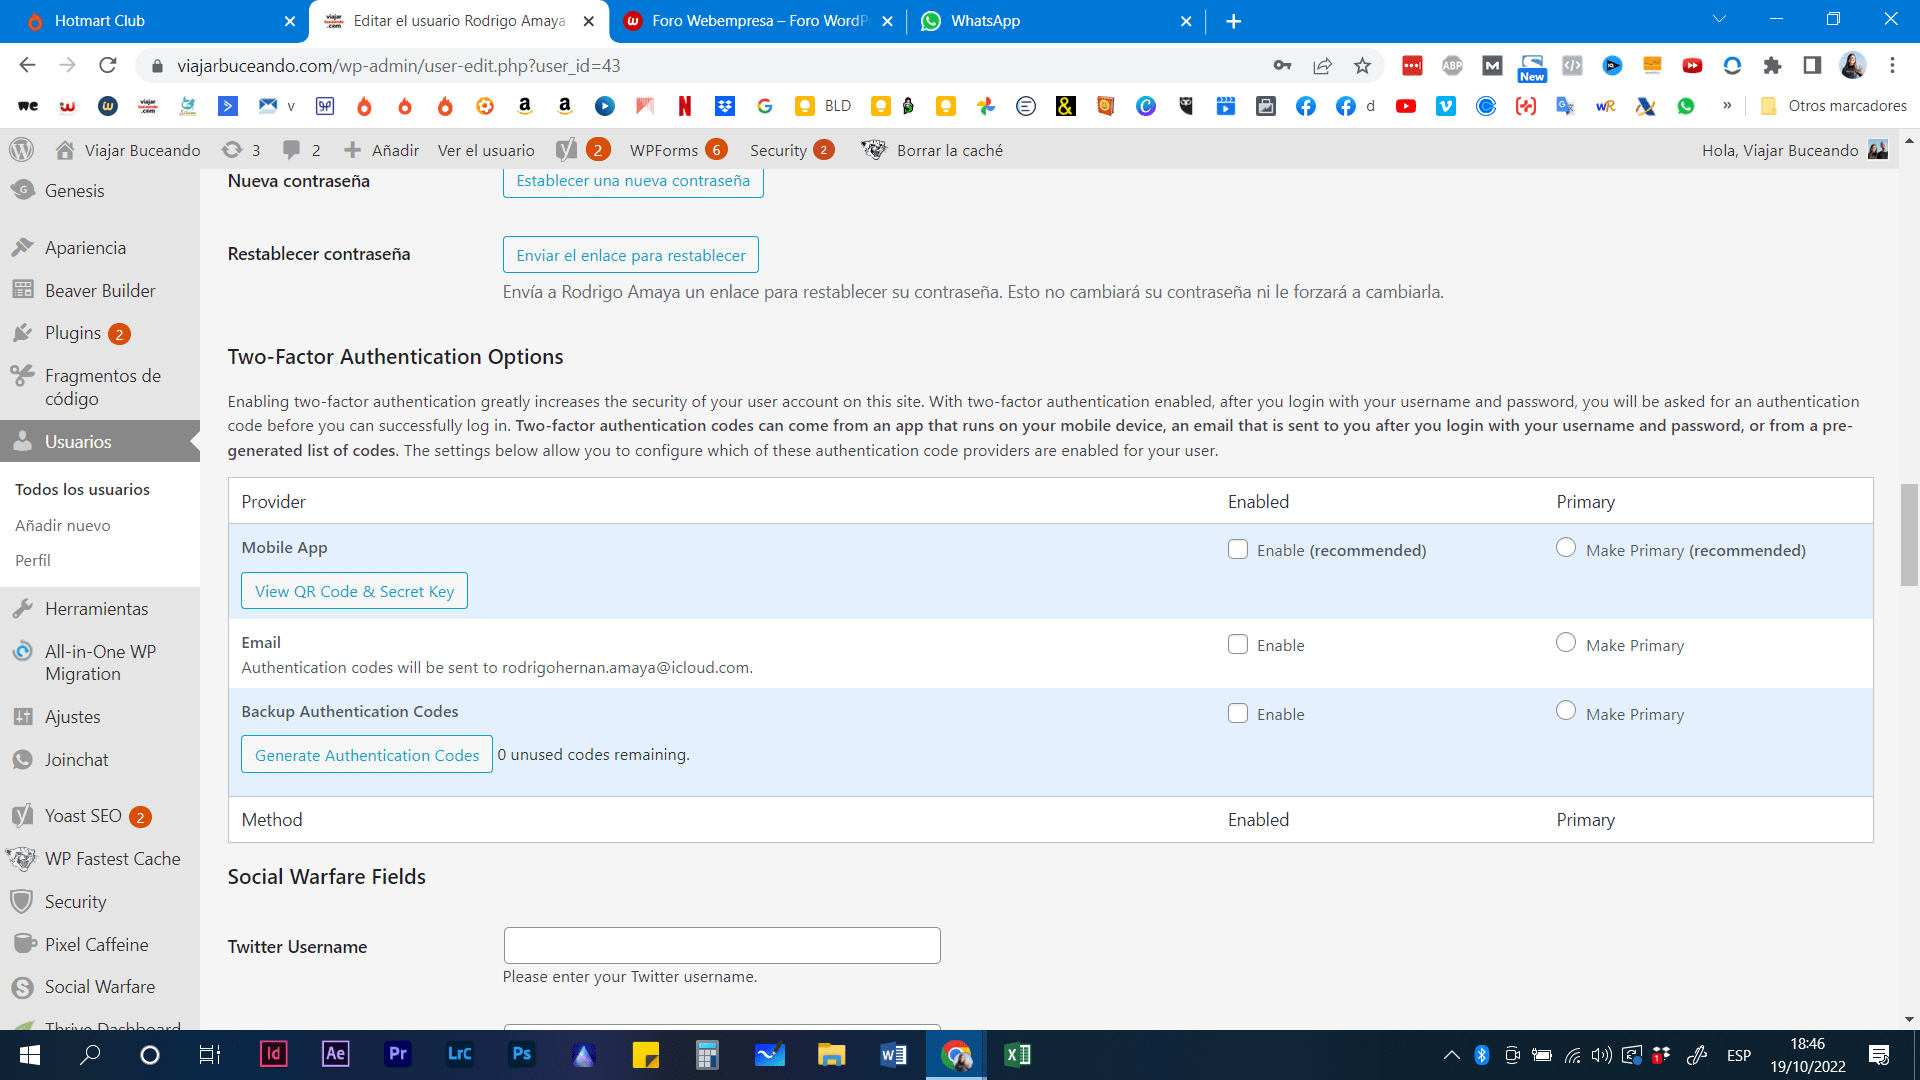Open the Netflix bookmark icon
Image resolution: width=1920 pixels, height=1080 pixels.
click(x=685, y=106)
